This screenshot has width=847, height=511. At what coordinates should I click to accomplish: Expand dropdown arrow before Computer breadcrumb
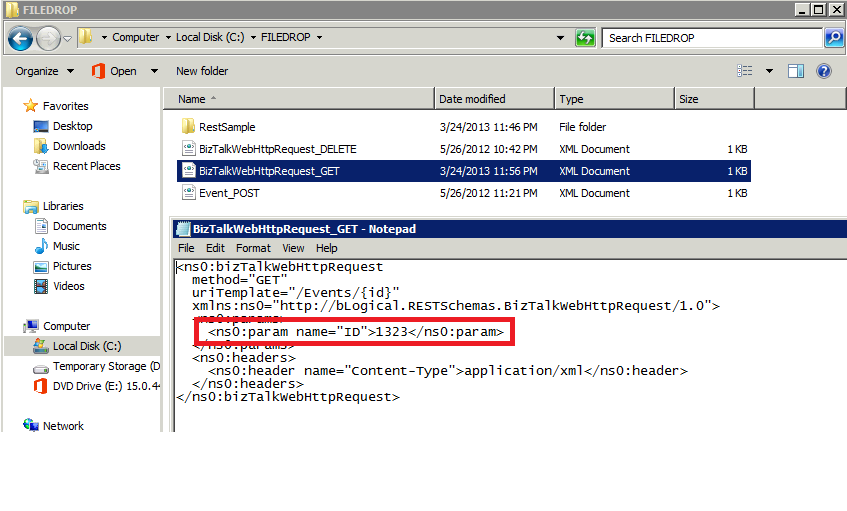tap(104, 37)
